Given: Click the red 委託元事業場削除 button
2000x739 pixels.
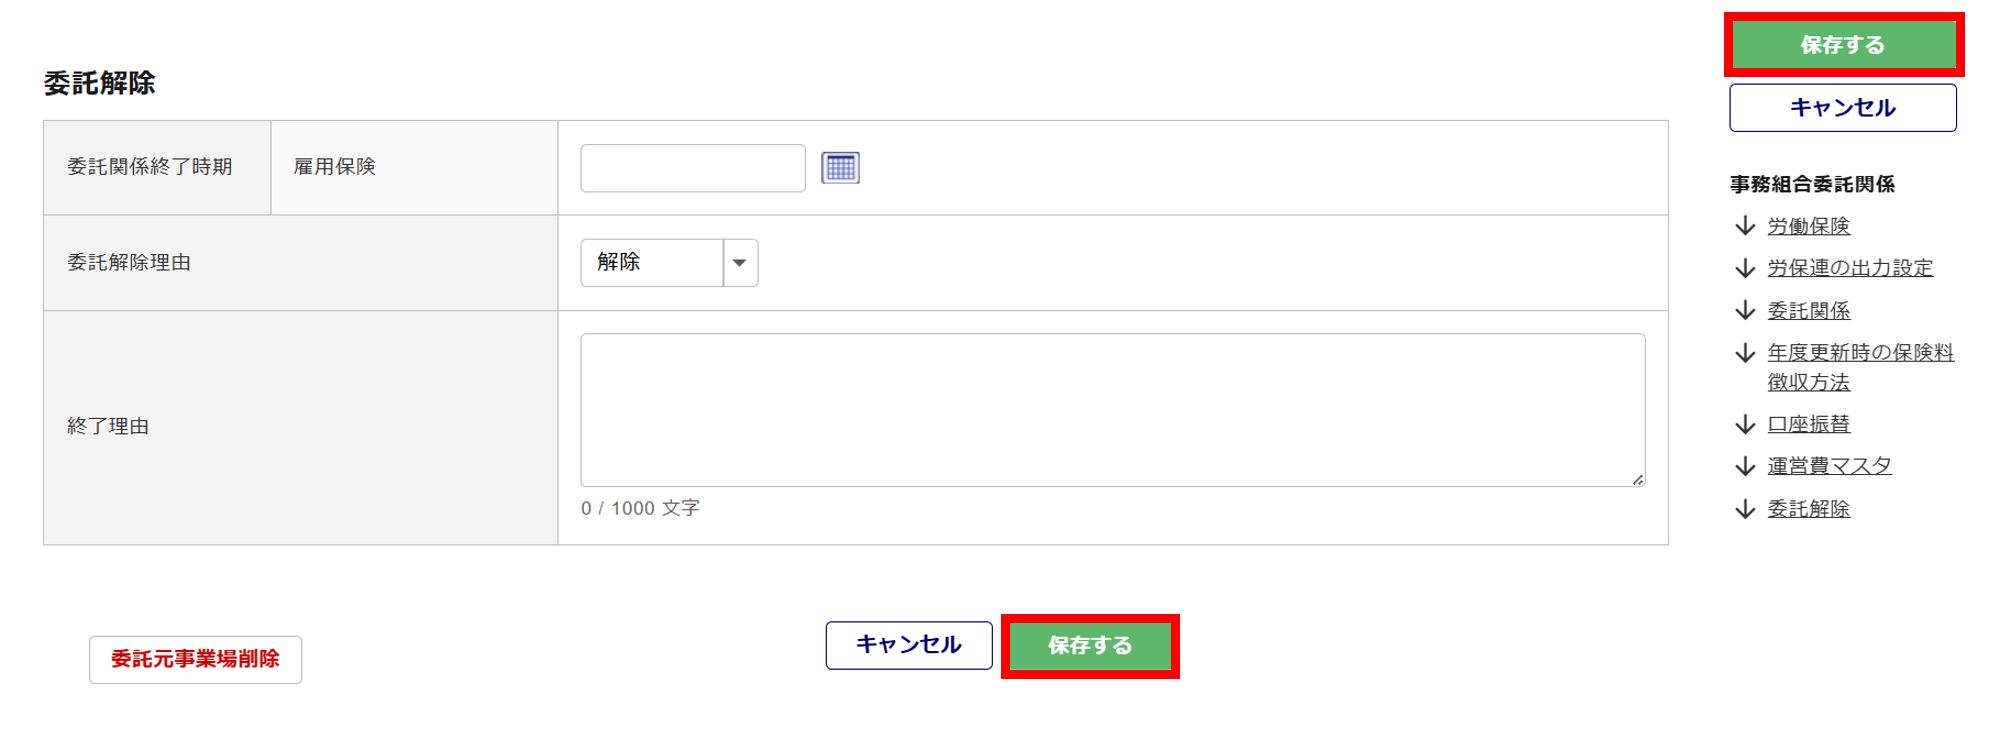Looking at the screenshot, I should pos(195,659).
